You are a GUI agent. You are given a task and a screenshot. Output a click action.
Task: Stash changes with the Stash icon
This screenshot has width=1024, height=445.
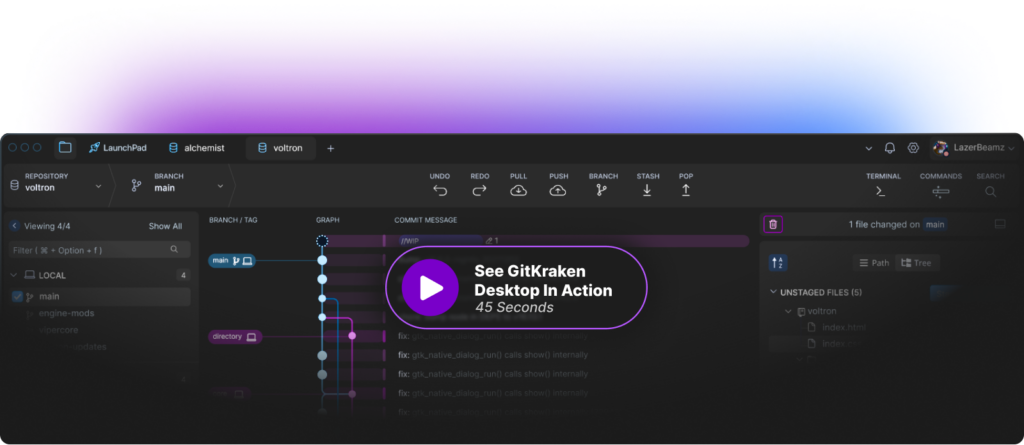point(647,190)
